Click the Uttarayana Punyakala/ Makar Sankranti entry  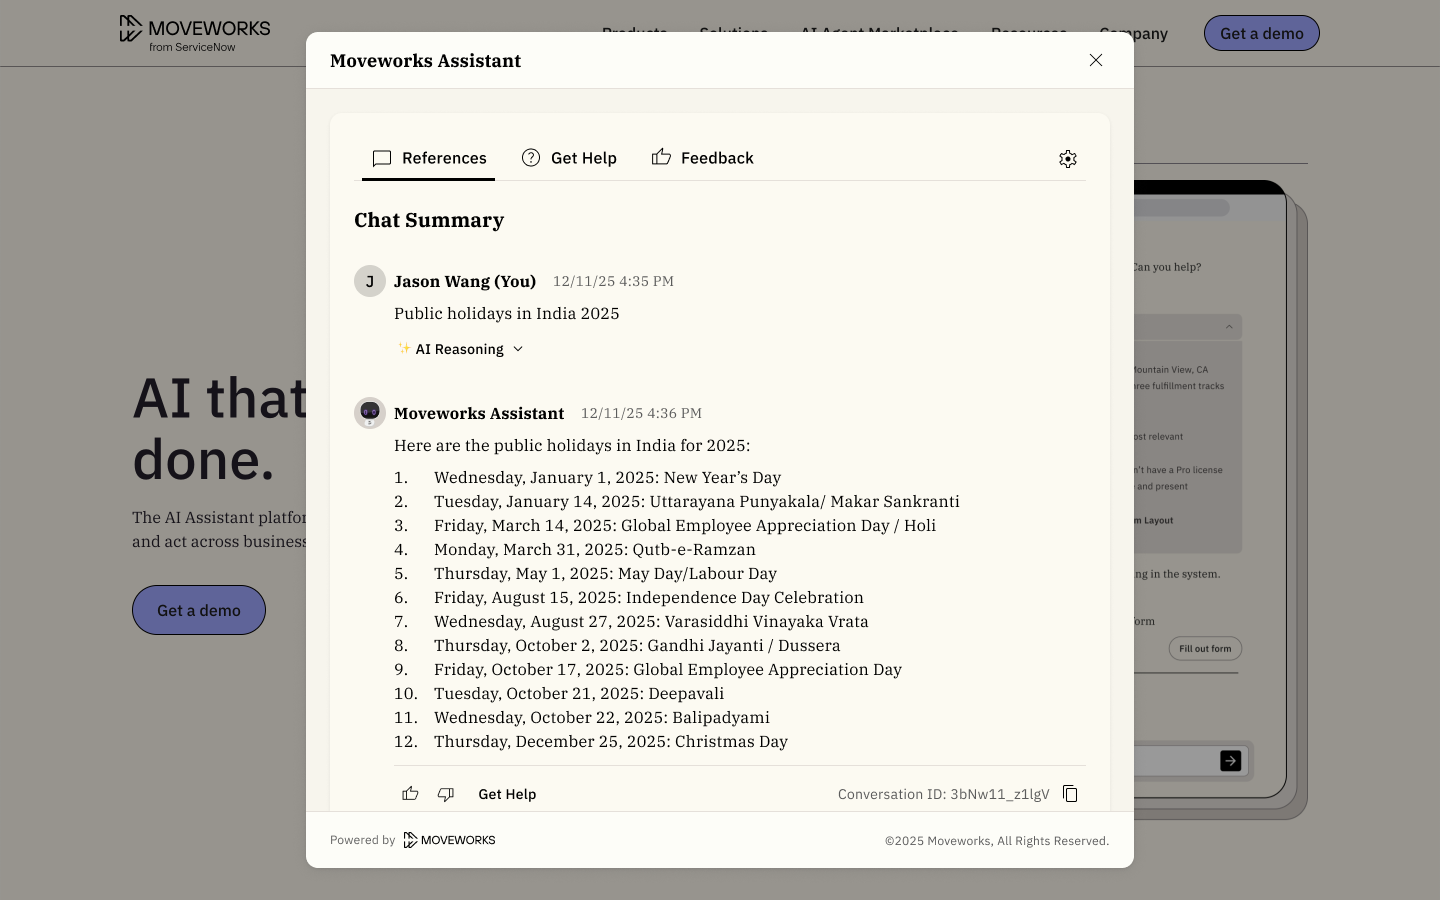coord(697,501)
